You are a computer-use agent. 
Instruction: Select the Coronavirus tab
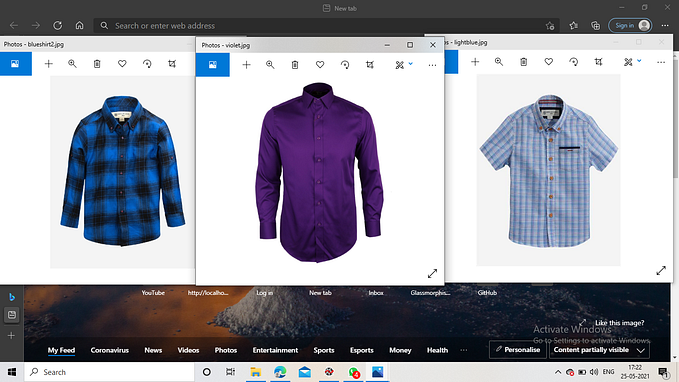pos(110,350)
